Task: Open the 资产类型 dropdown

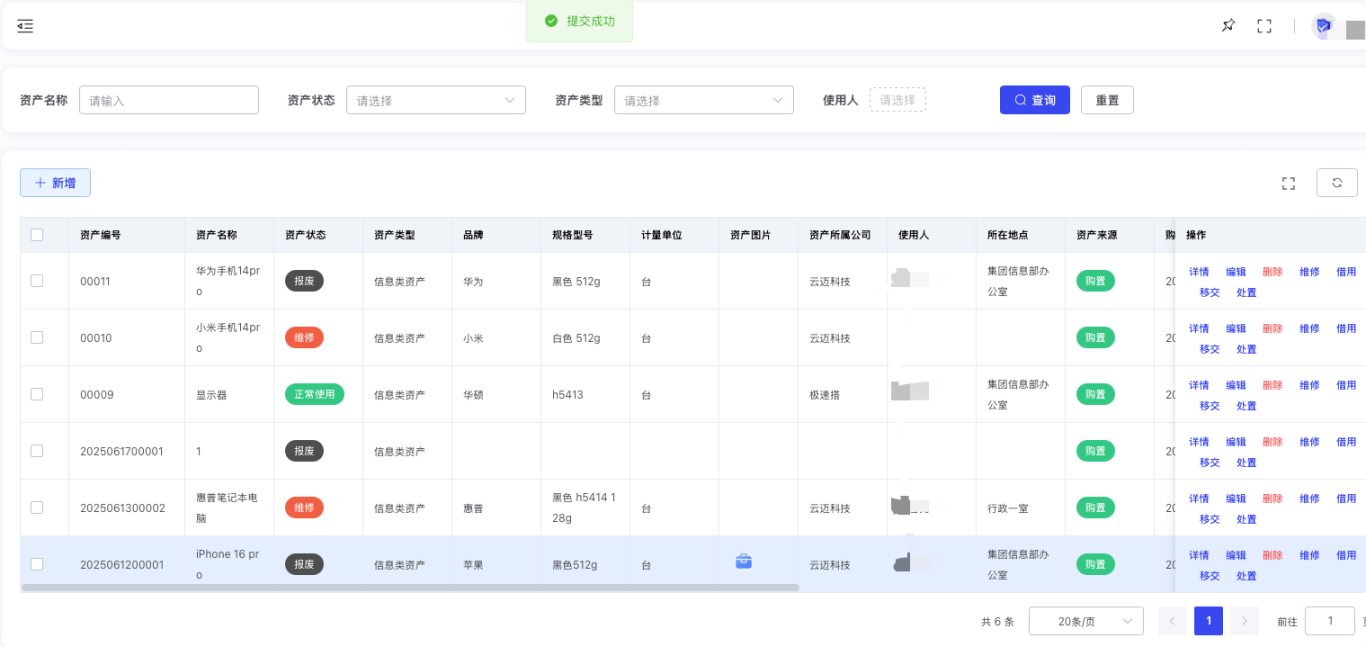Action: [704, 100]
